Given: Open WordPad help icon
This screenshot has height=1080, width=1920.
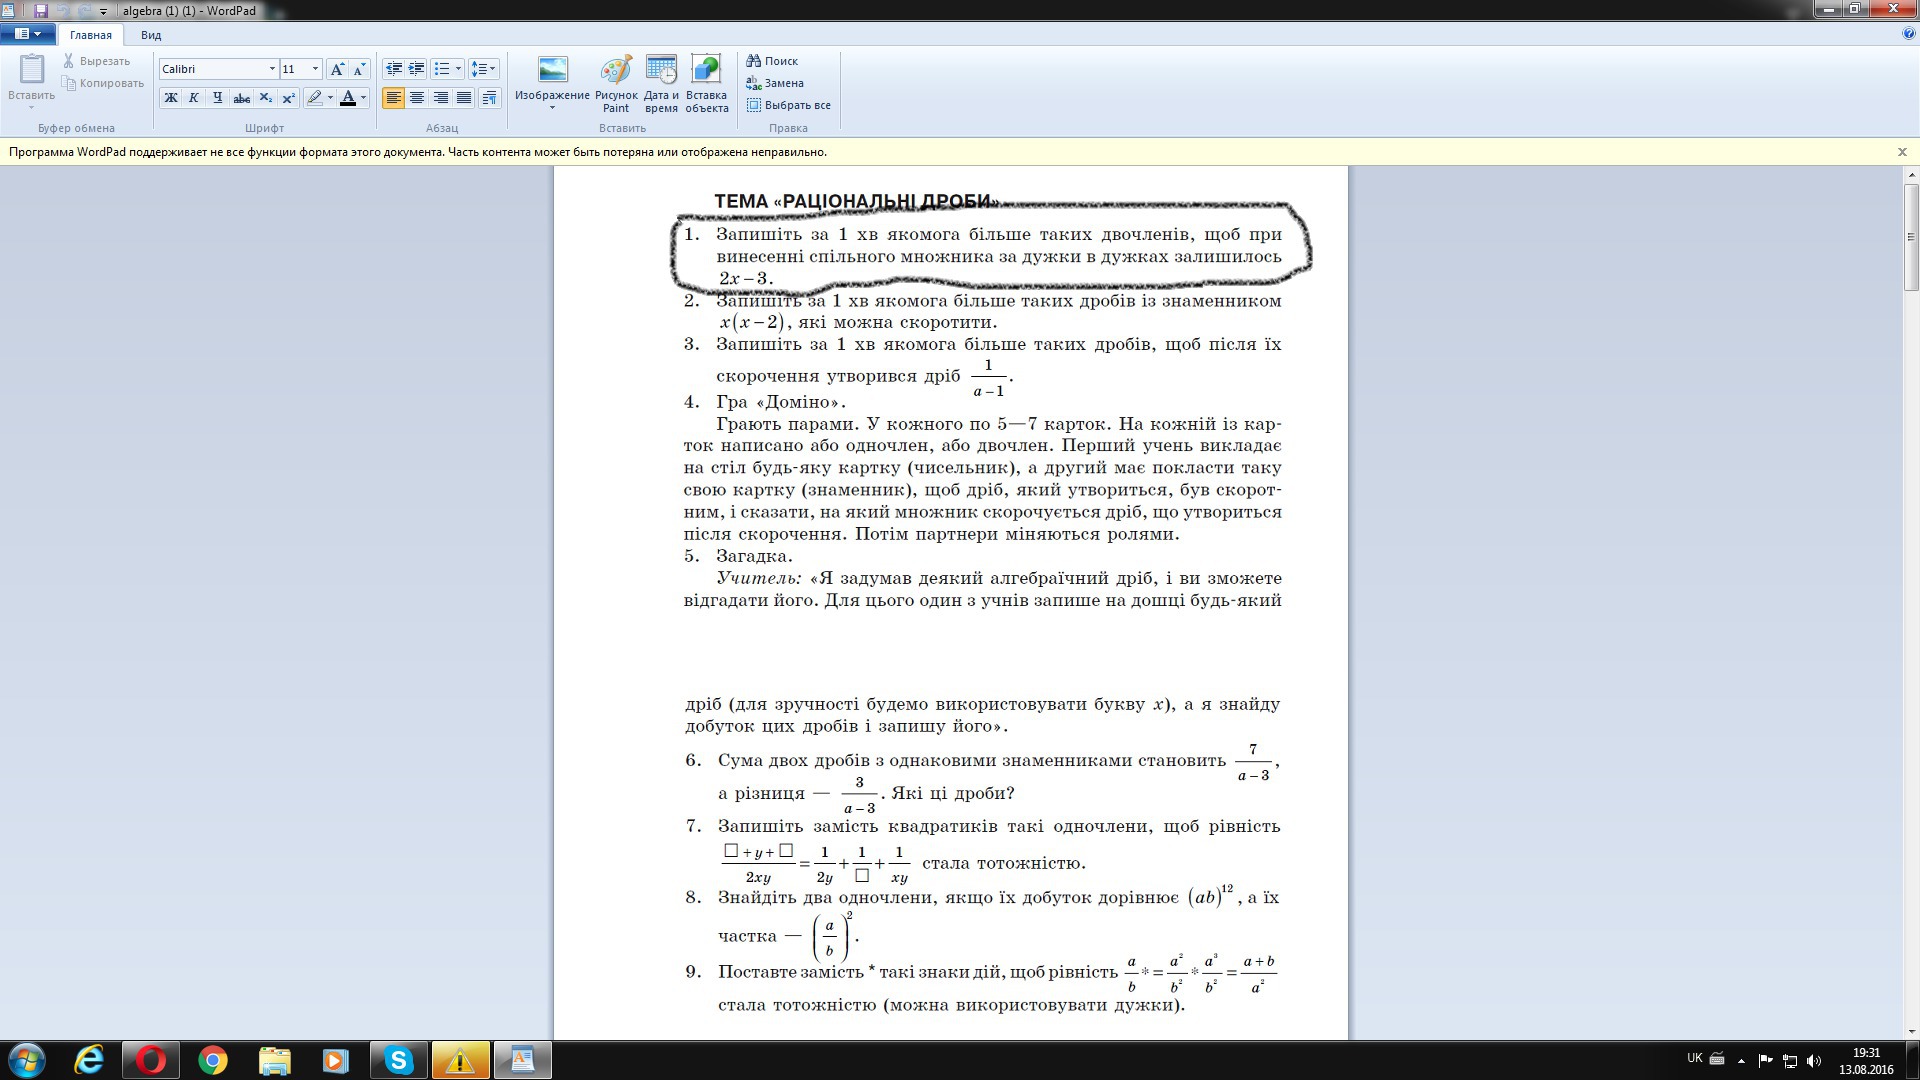Looking at the screenshot, I should coord(1909,34).
